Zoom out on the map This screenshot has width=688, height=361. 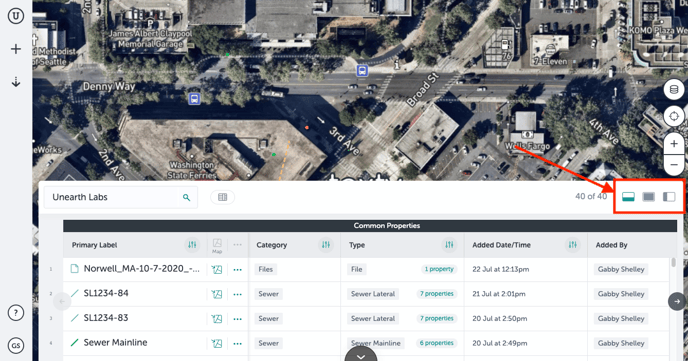pos(674,165)
